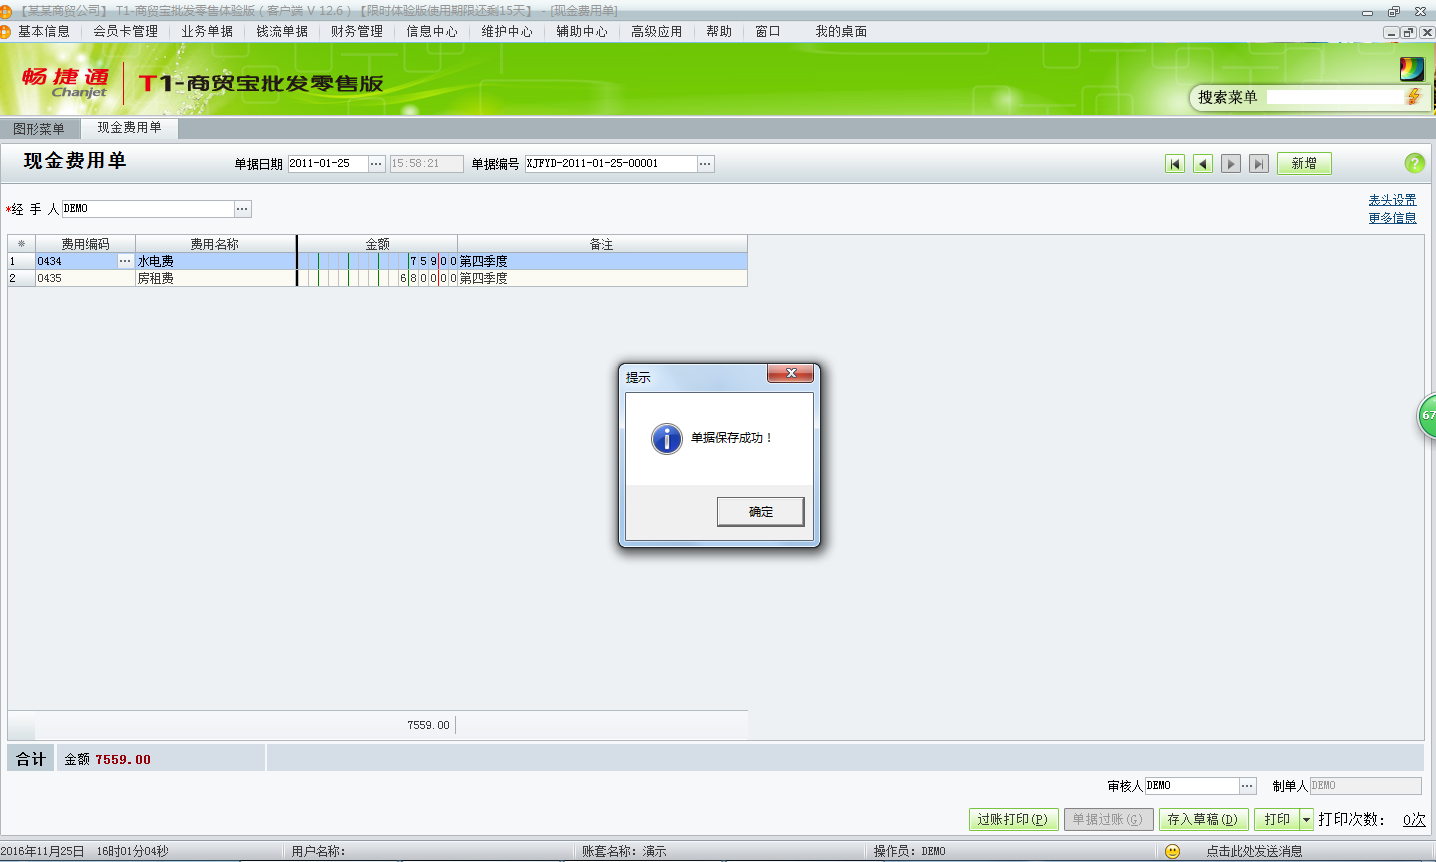Click the 7559.00 footer total cell
Image resolution: width=1436 pixels, height=862 pixels.
pyautogui.click(x=428, y=725)
